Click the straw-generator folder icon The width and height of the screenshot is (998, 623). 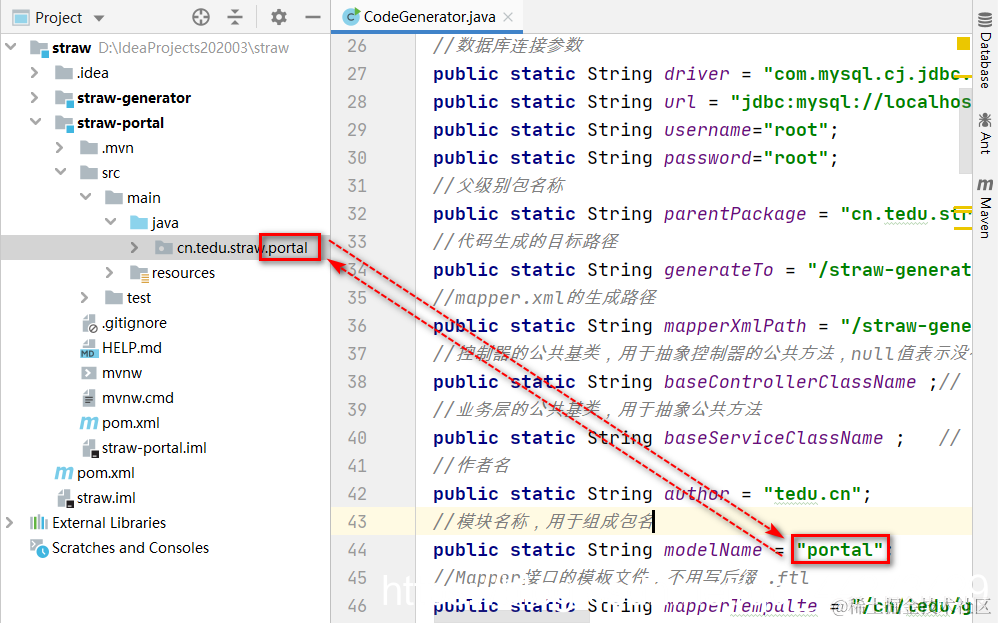tap(64, 98)
